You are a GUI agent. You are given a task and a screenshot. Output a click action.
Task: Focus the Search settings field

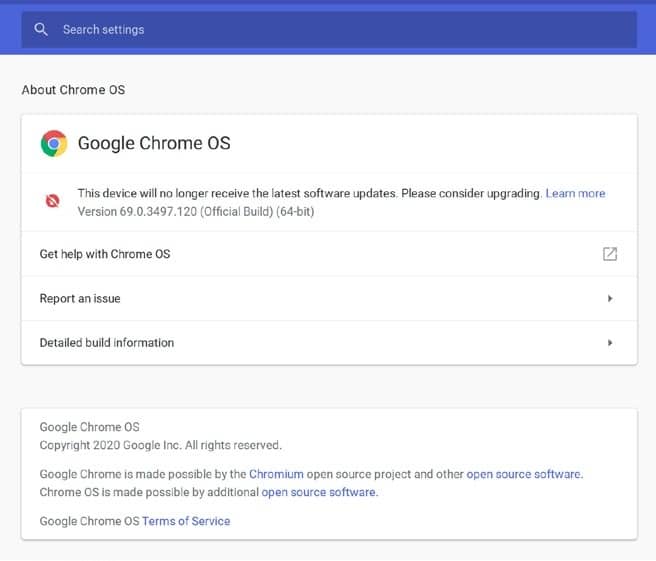coord(329,29)
